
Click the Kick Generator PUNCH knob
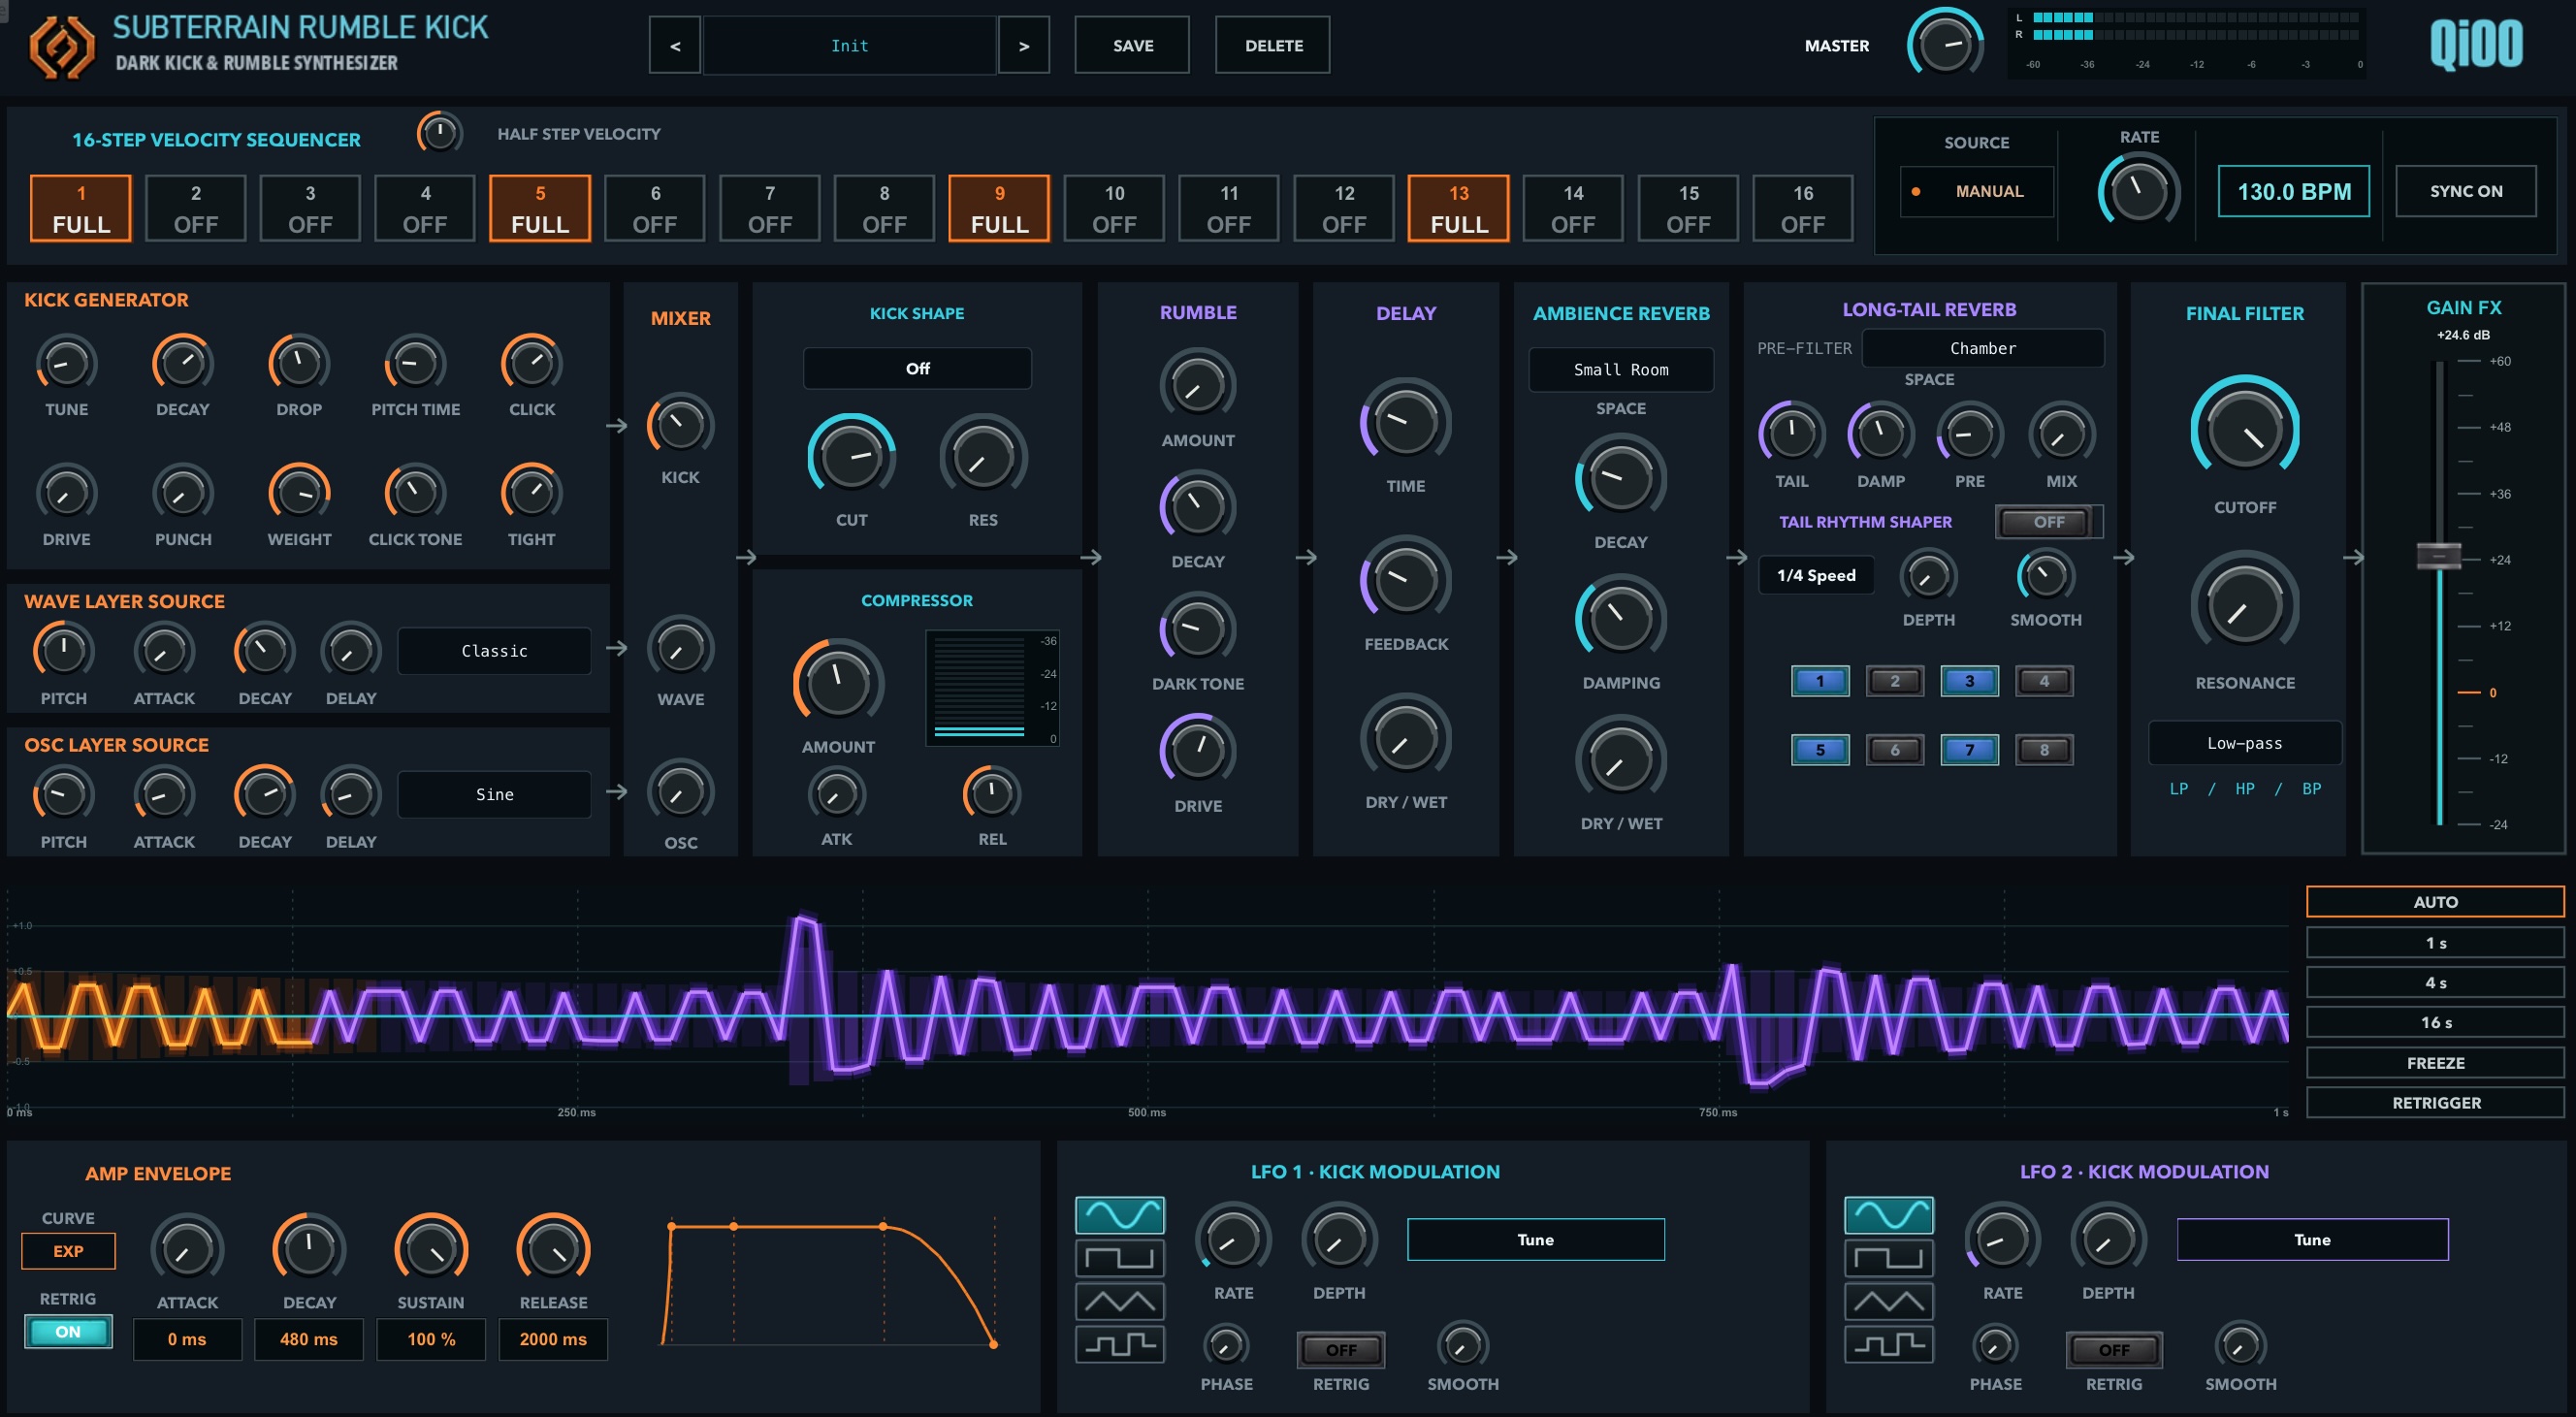183,493
